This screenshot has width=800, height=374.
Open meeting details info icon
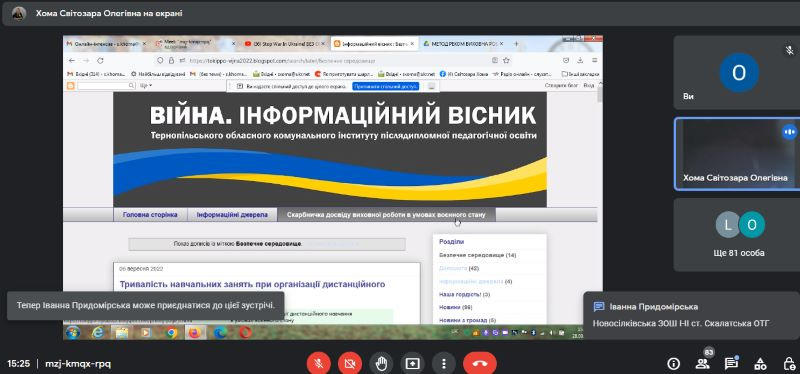pyautogui.click(x=673, y=364)
